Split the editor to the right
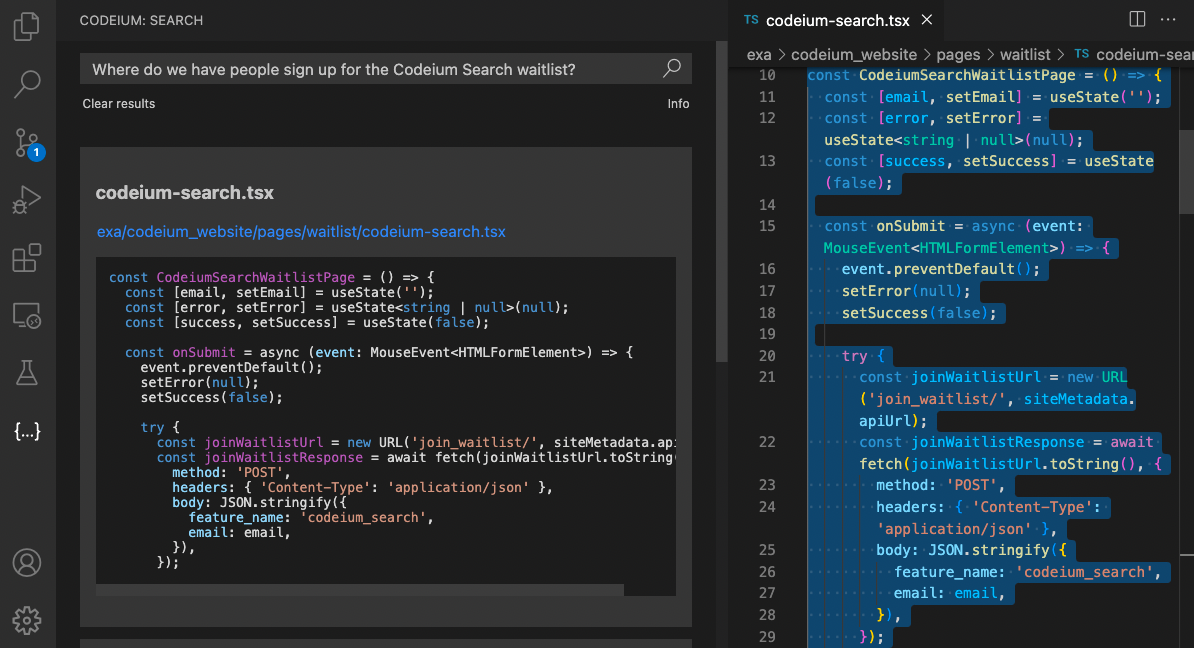The image size is (1194, 648). click(1137, 19)
